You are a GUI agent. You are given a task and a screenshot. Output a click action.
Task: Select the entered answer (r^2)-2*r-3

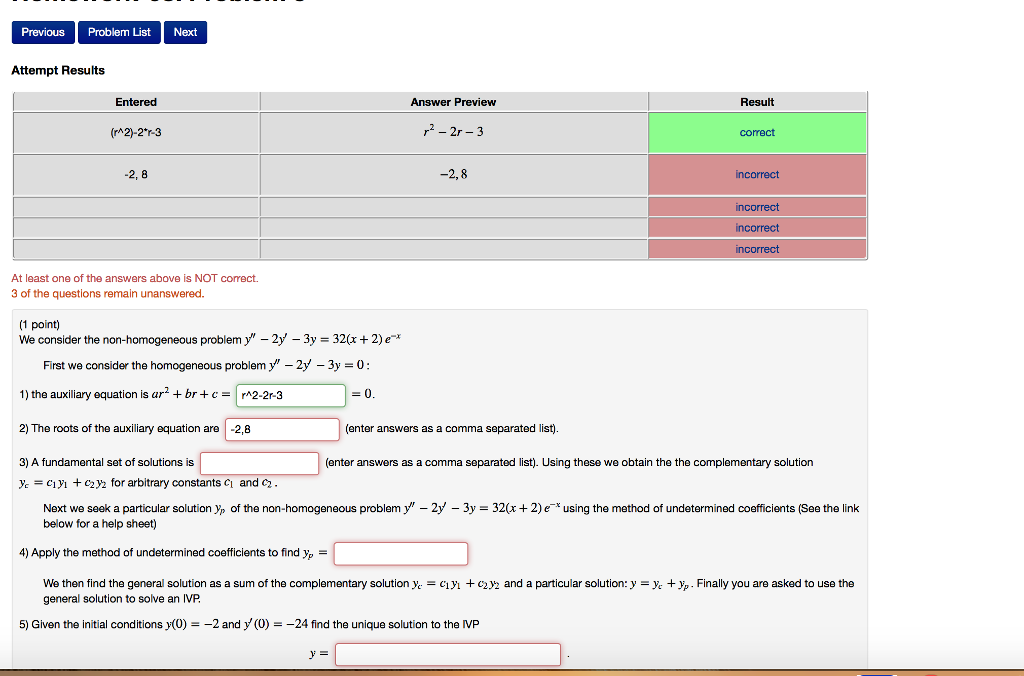pos(136,132)
